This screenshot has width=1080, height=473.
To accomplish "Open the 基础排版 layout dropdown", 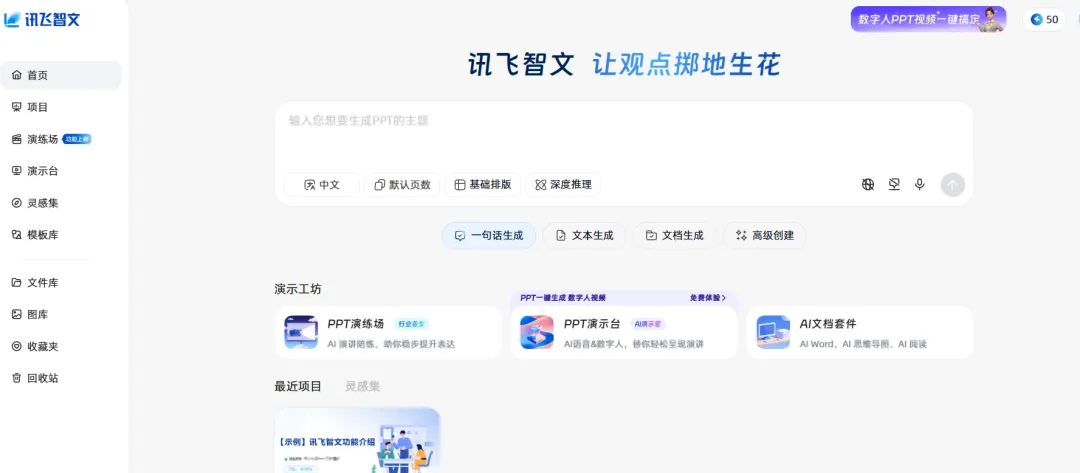I will click(x=483, y=185).
